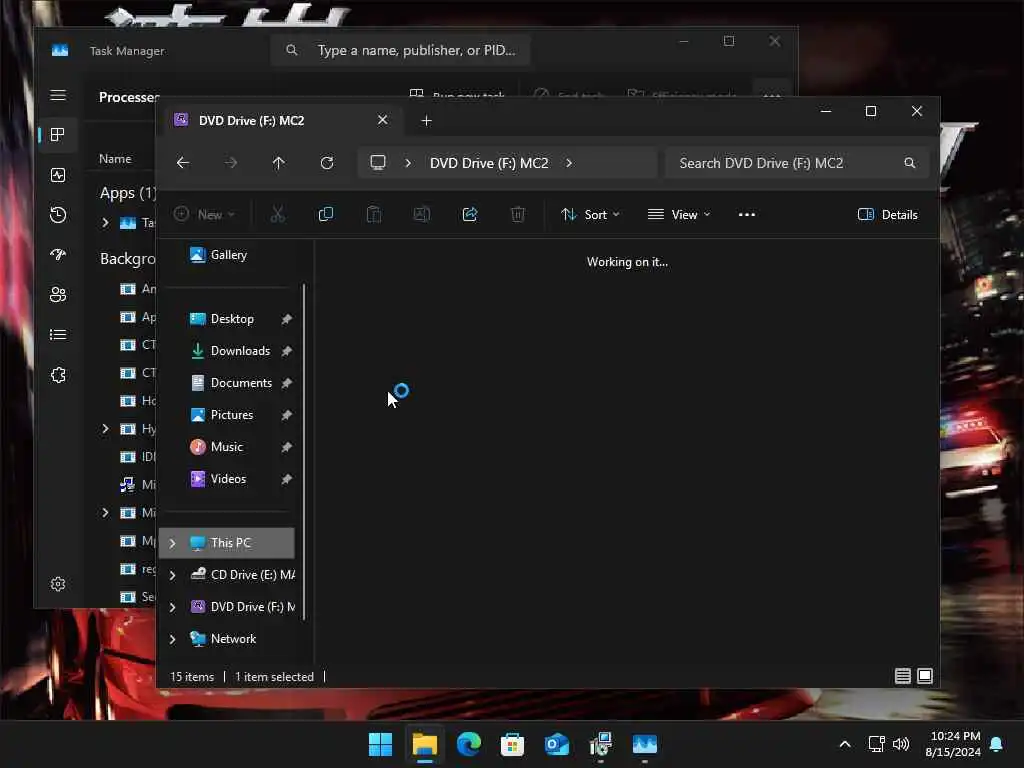Click the Share icon in toolbar
The width and height of the screenshot is (1024, 768).
[470, 214]
